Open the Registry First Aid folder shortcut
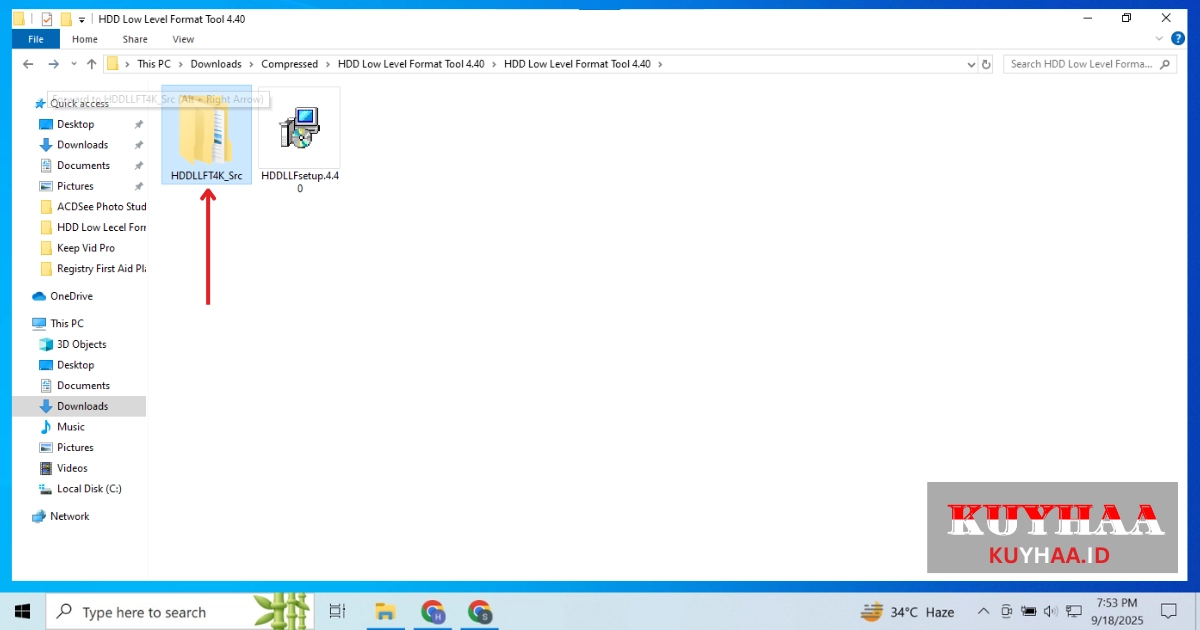1200x630 pixels. [x=92, y=269]
